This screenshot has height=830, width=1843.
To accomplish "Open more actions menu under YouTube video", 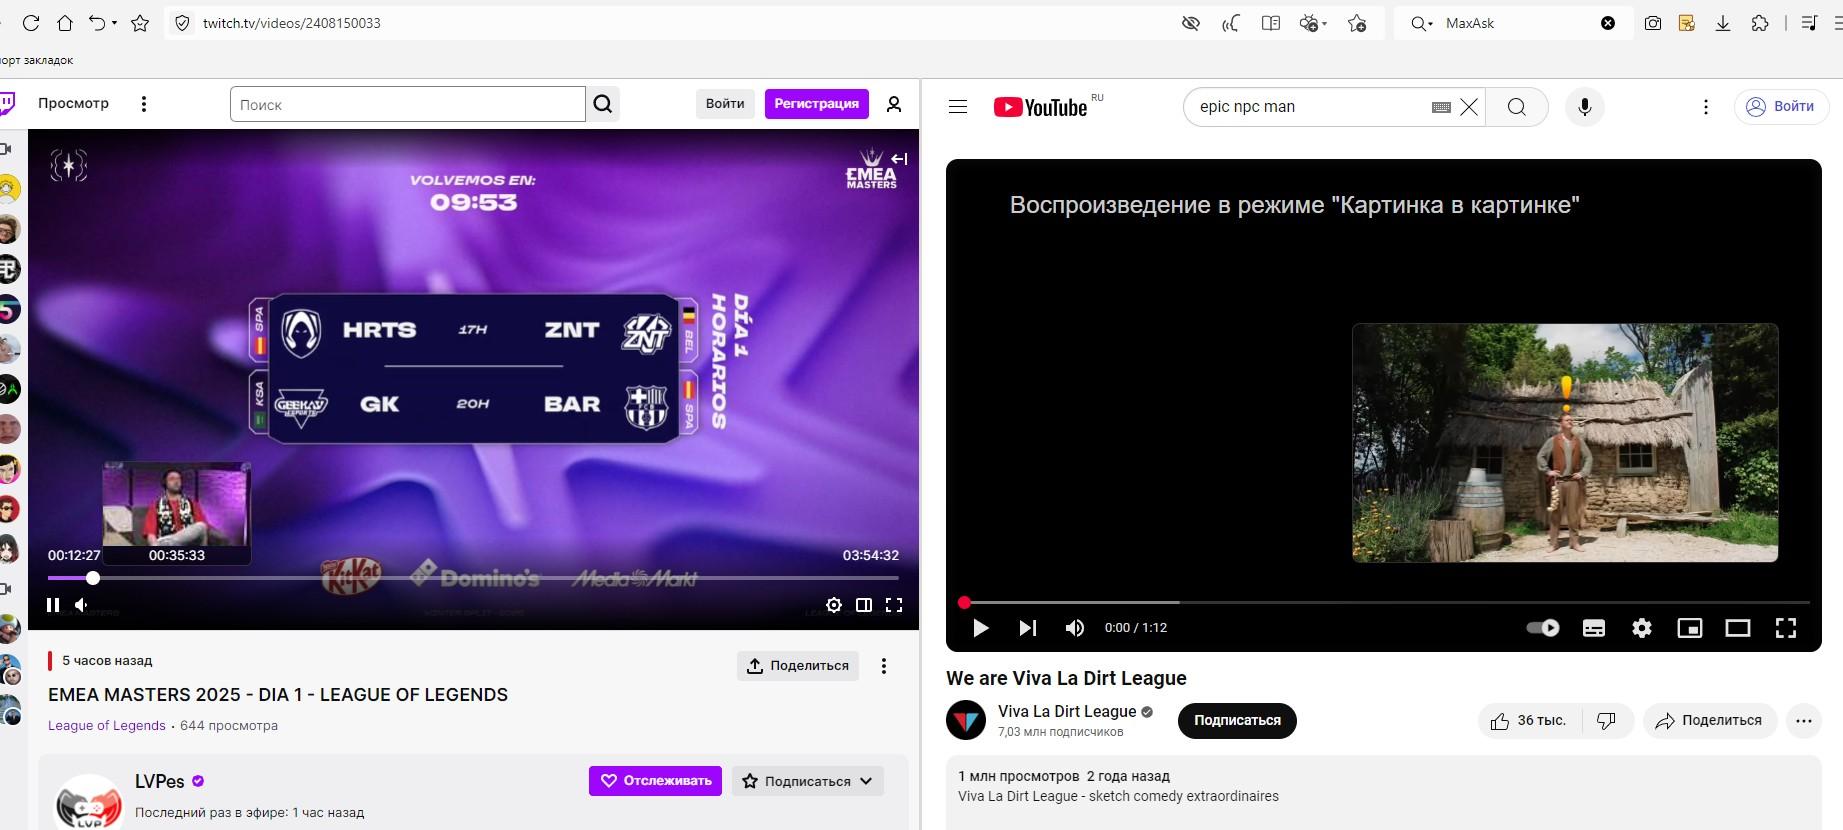I will [x=1804, y=721].
